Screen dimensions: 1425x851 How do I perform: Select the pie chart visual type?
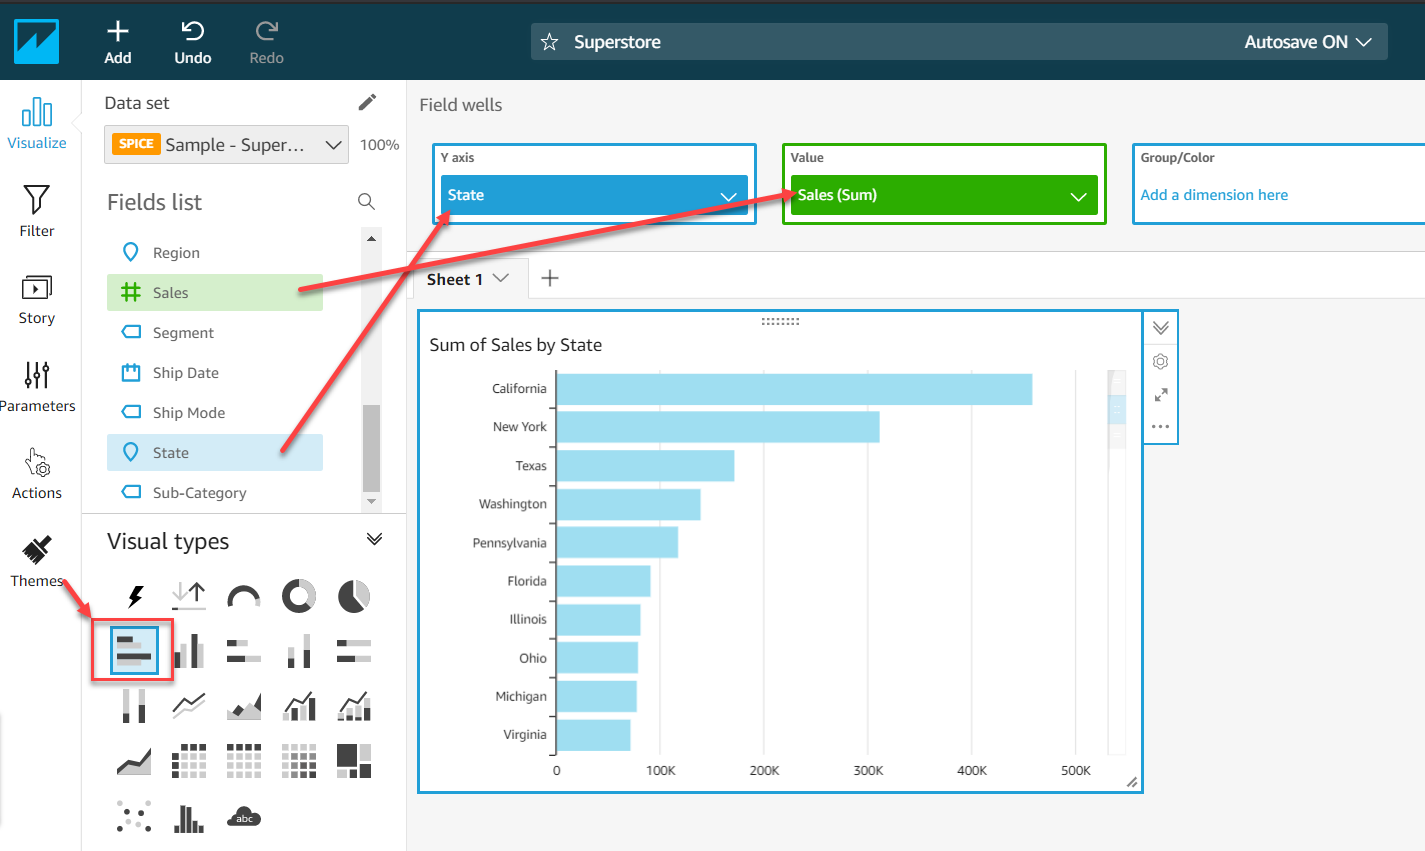click(x=353, y=595)
